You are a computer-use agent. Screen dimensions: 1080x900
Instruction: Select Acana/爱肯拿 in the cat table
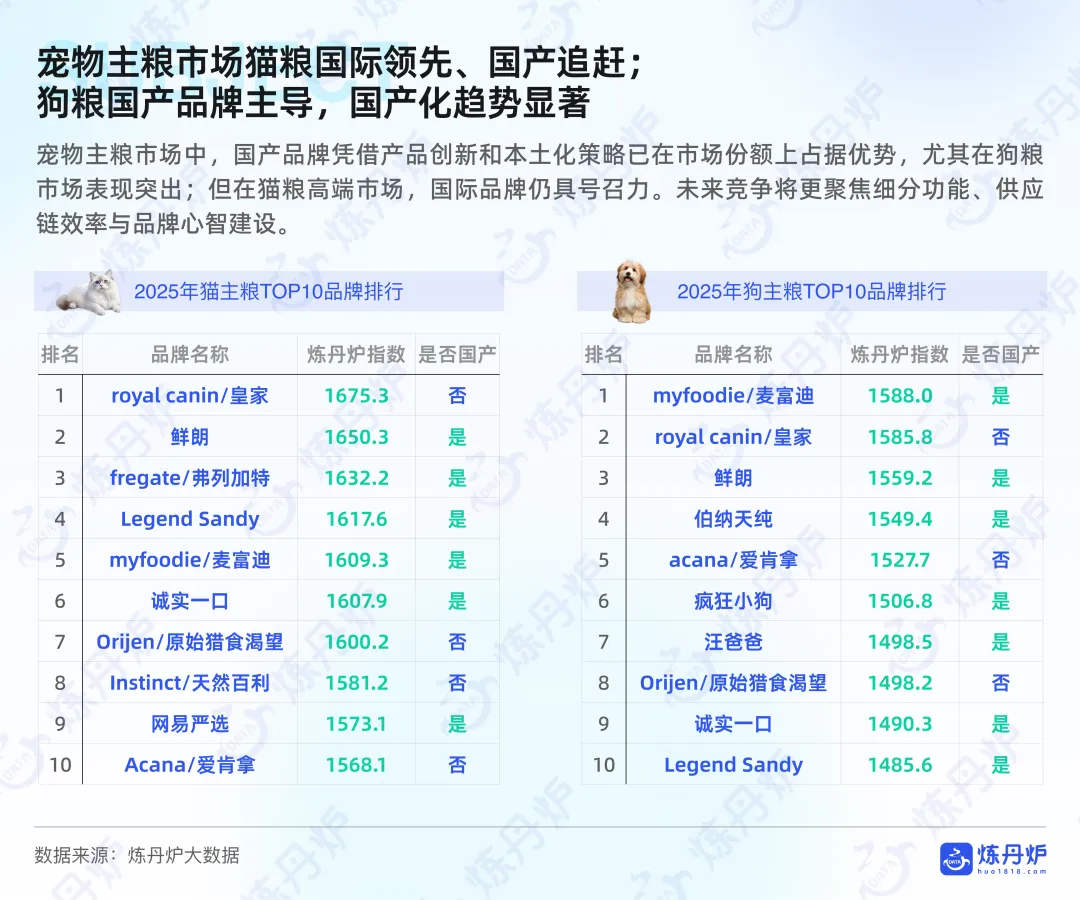189,765
